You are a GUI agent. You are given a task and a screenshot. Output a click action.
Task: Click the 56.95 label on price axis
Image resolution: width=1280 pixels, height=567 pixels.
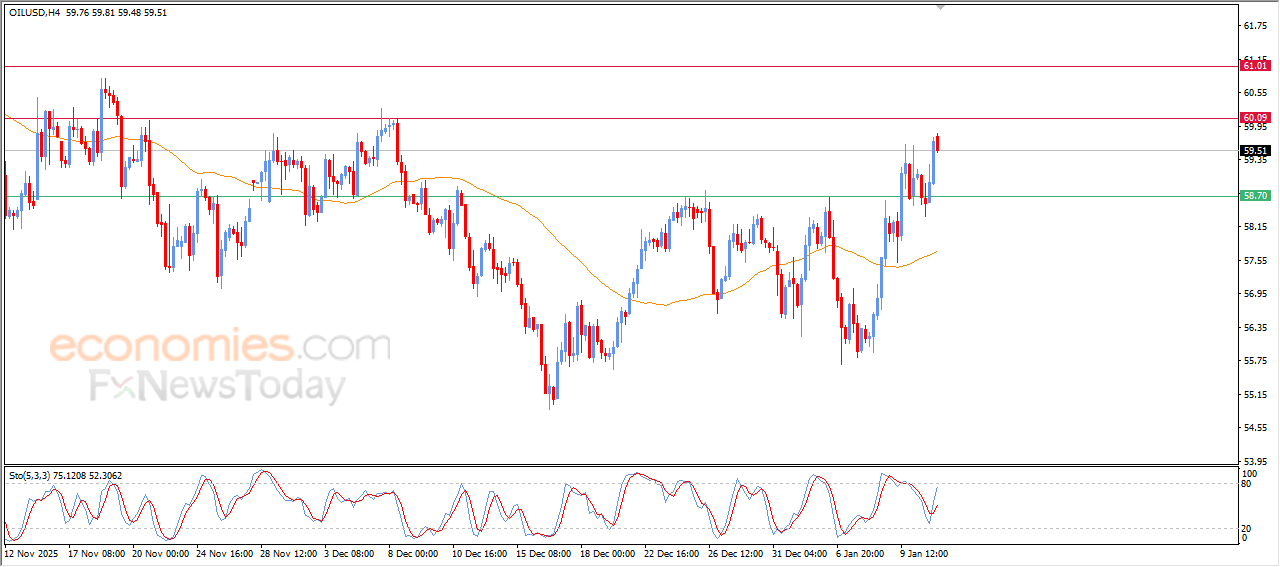click(x=1254, y=294)
